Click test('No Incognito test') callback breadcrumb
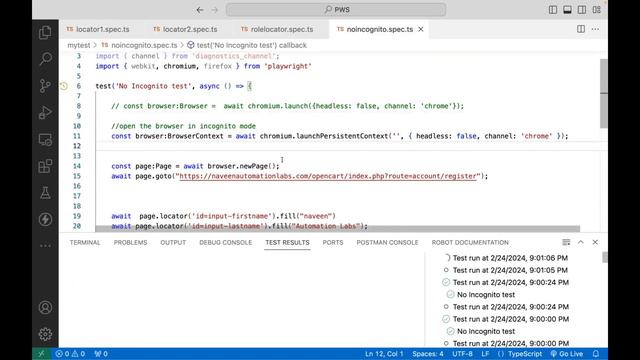This screenshot has width=640, height=360. pos(247,45)
